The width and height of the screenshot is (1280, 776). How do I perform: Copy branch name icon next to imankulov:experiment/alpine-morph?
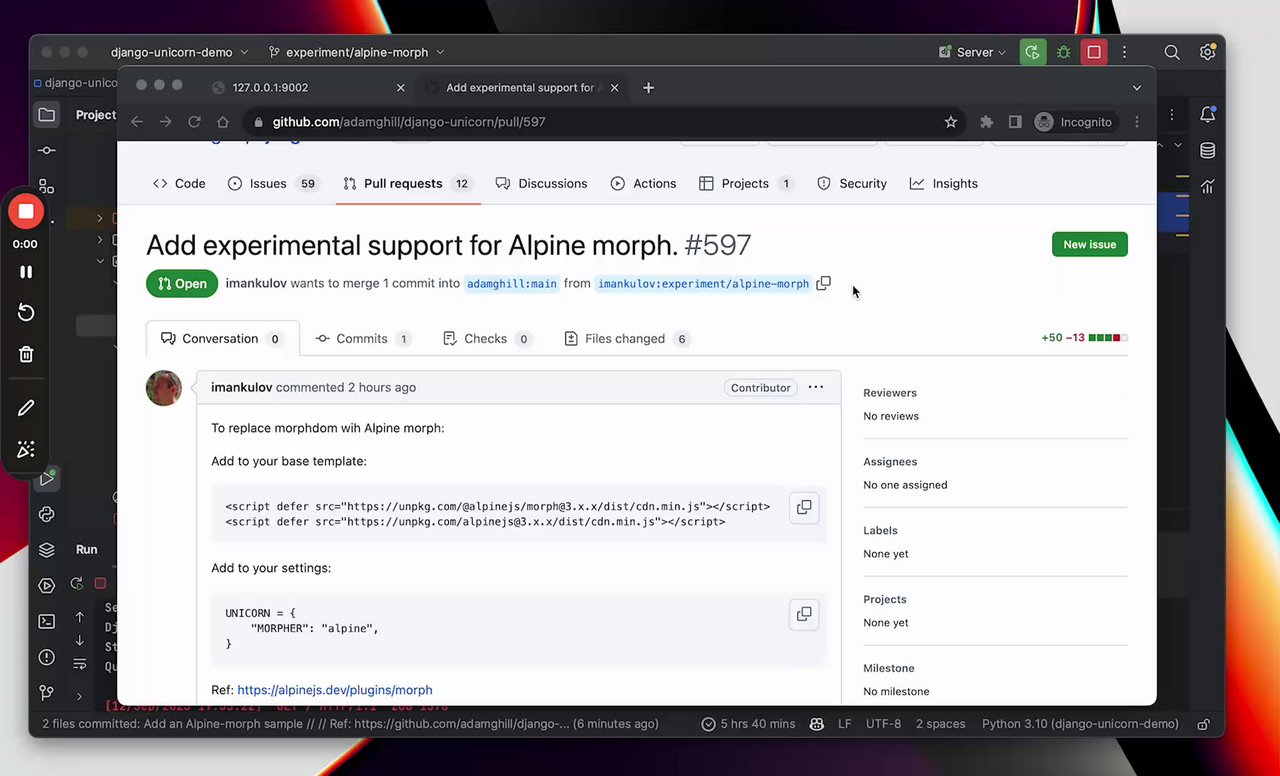click(x=823, y=284)
